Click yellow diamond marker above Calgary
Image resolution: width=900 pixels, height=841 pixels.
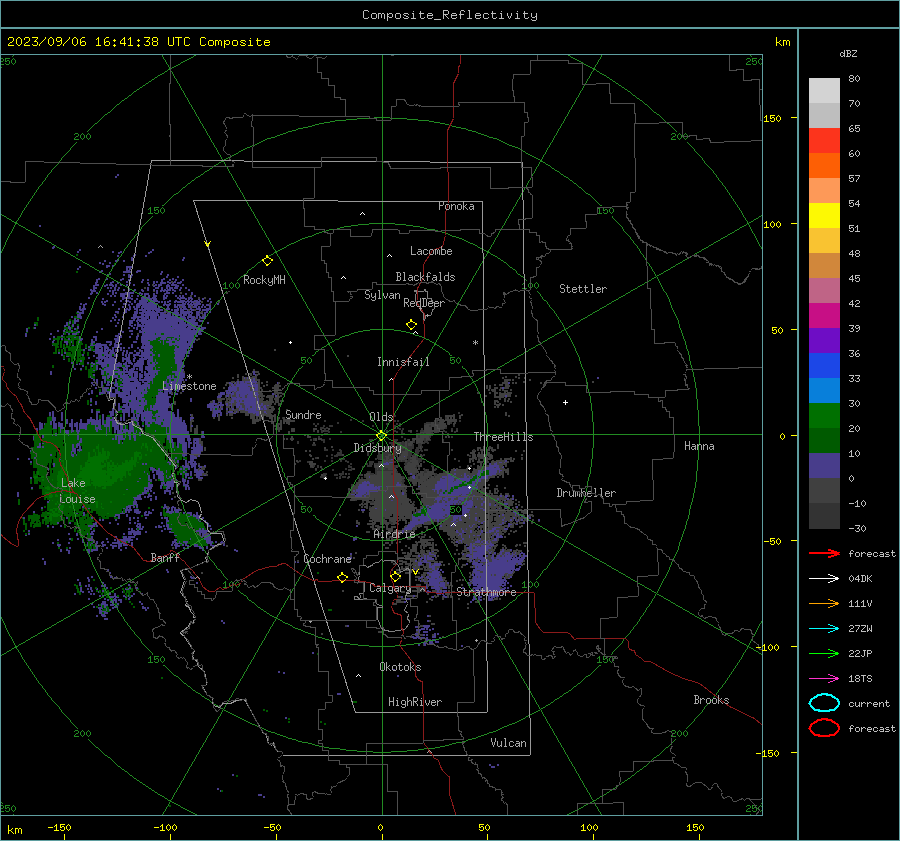click(395, 576)
